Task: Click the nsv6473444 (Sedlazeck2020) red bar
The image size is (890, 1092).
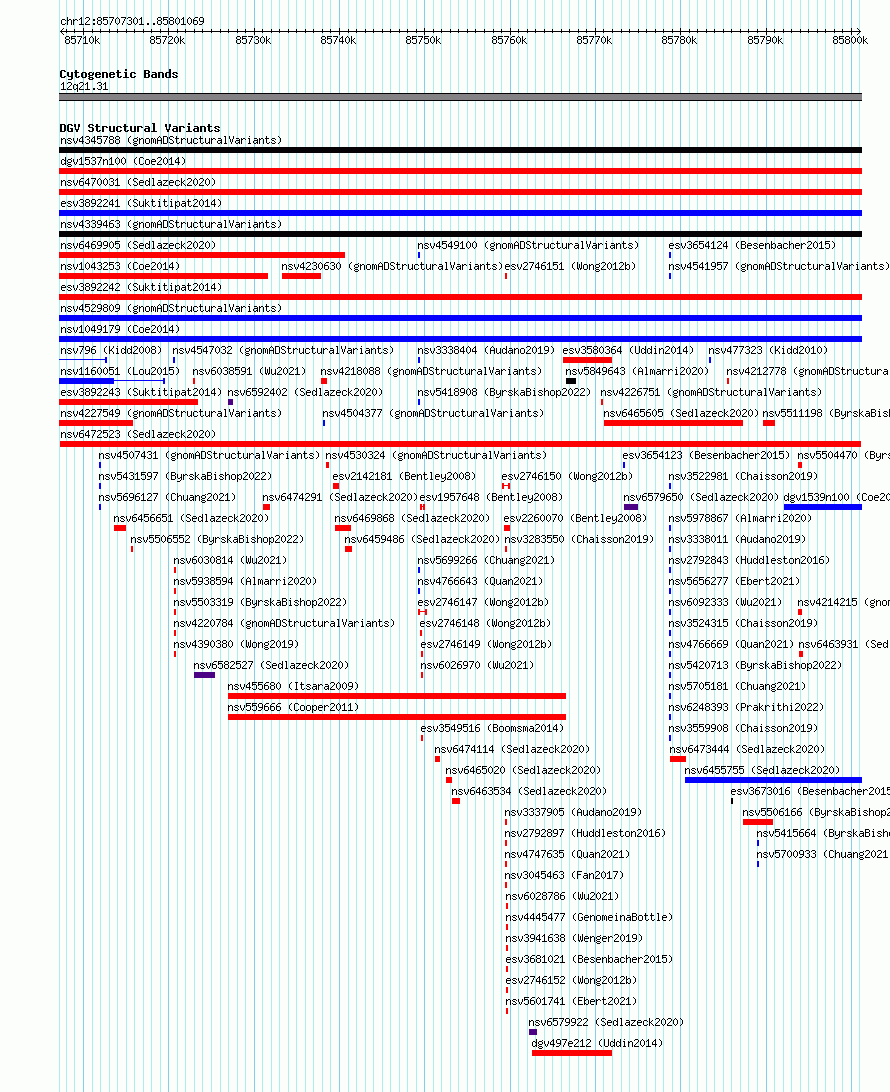Action: coord(678,759)
